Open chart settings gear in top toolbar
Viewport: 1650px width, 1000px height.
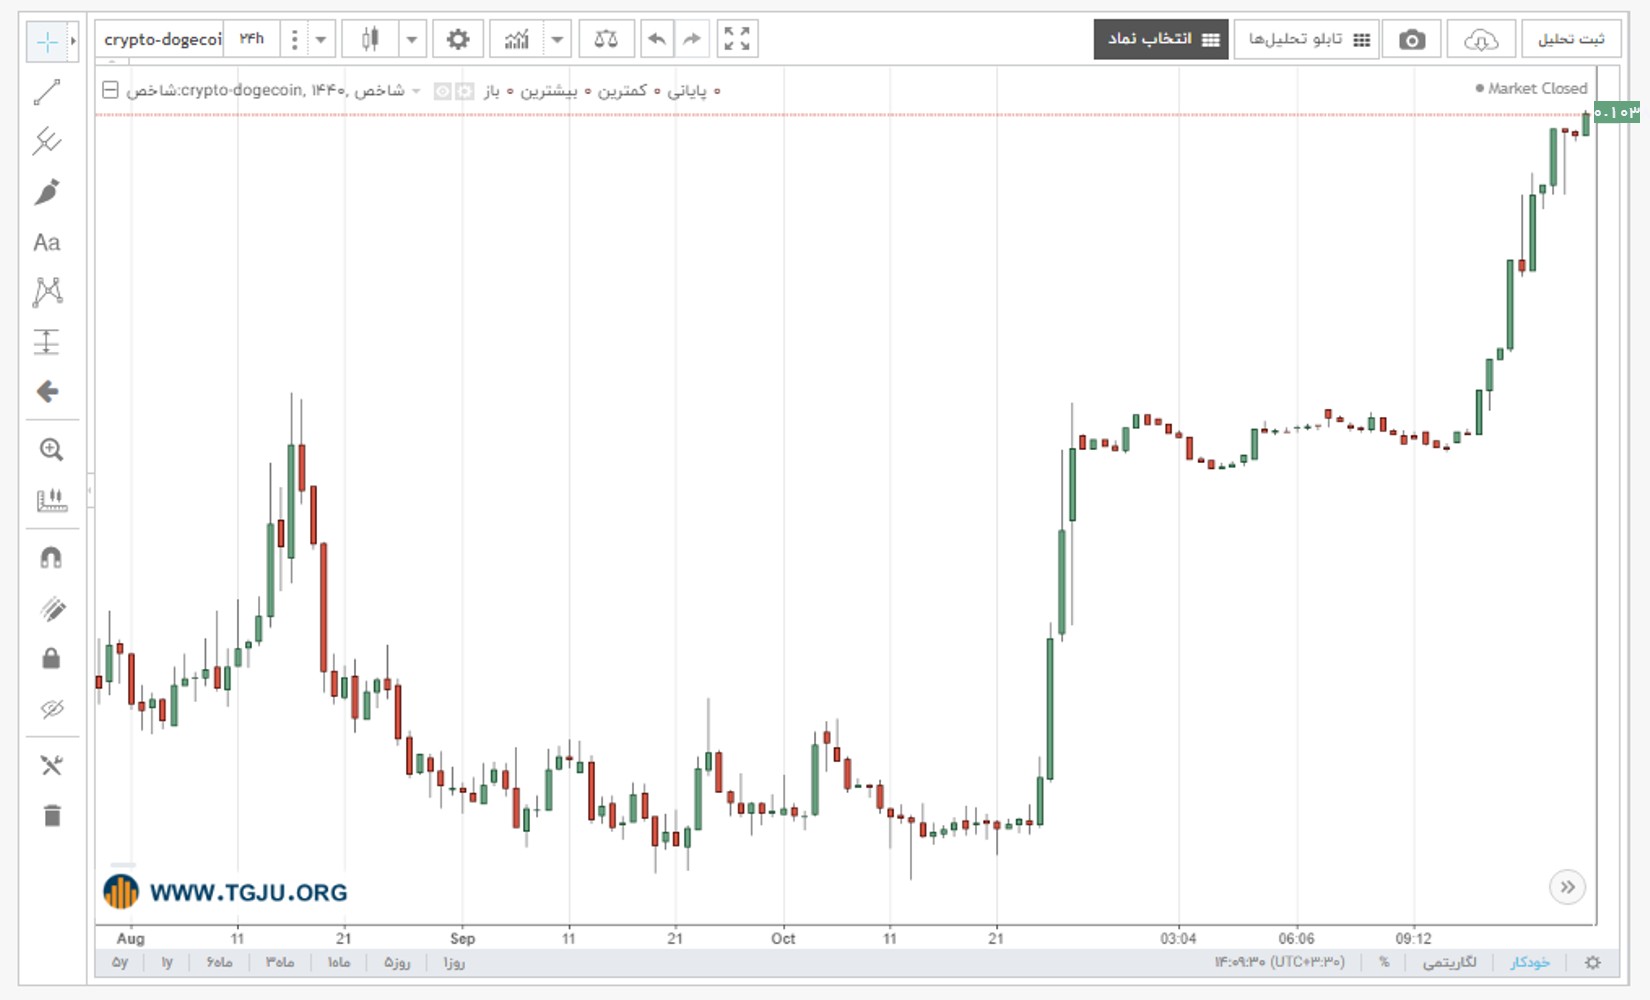click(458, 39)
